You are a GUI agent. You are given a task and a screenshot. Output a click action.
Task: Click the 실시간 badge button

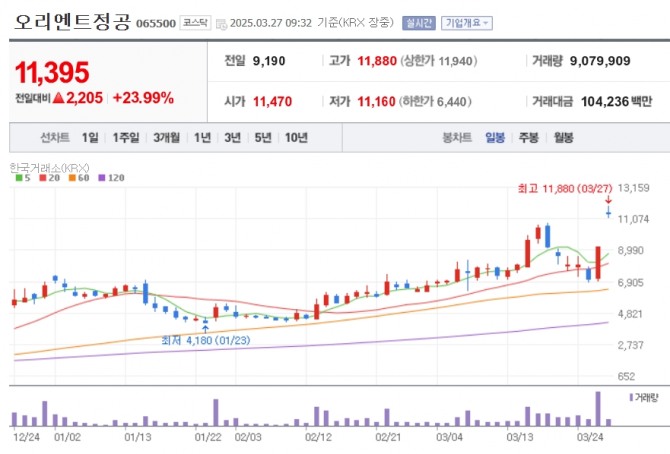[x=419, y=23]
